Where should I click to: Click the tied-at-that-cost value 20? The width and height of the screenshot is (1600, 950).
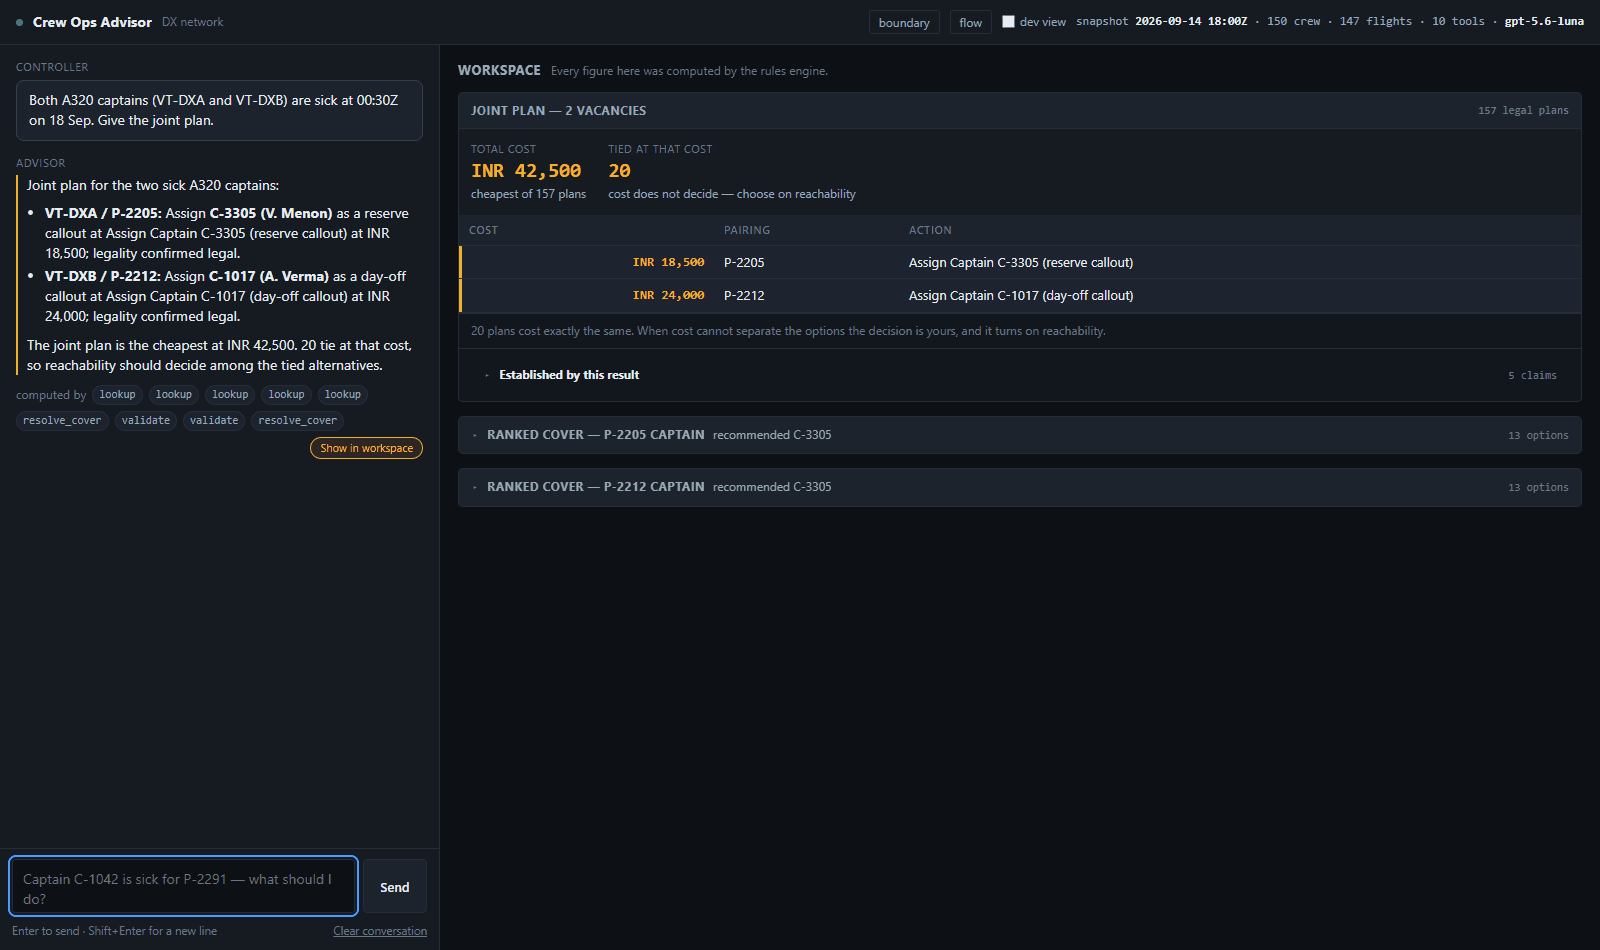619,171
